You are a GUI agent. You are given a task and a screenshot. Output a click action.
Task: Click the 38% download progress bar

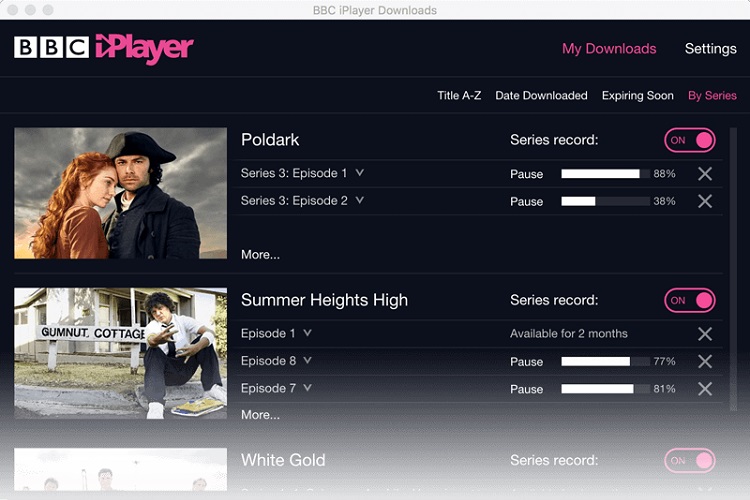[606, 201]
